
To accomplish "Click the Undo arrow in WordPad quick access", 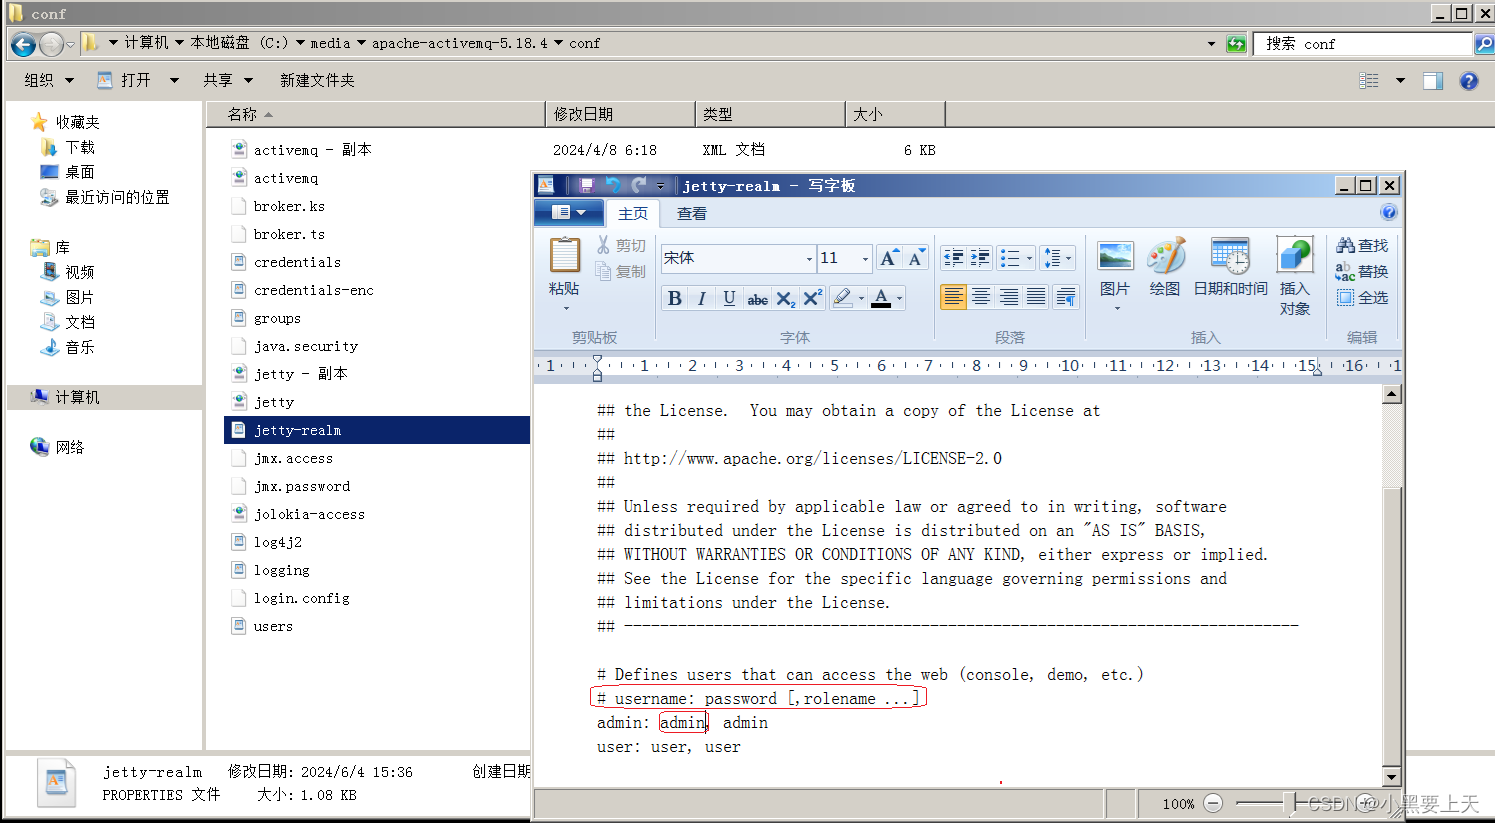I will (x=613, y=185).
